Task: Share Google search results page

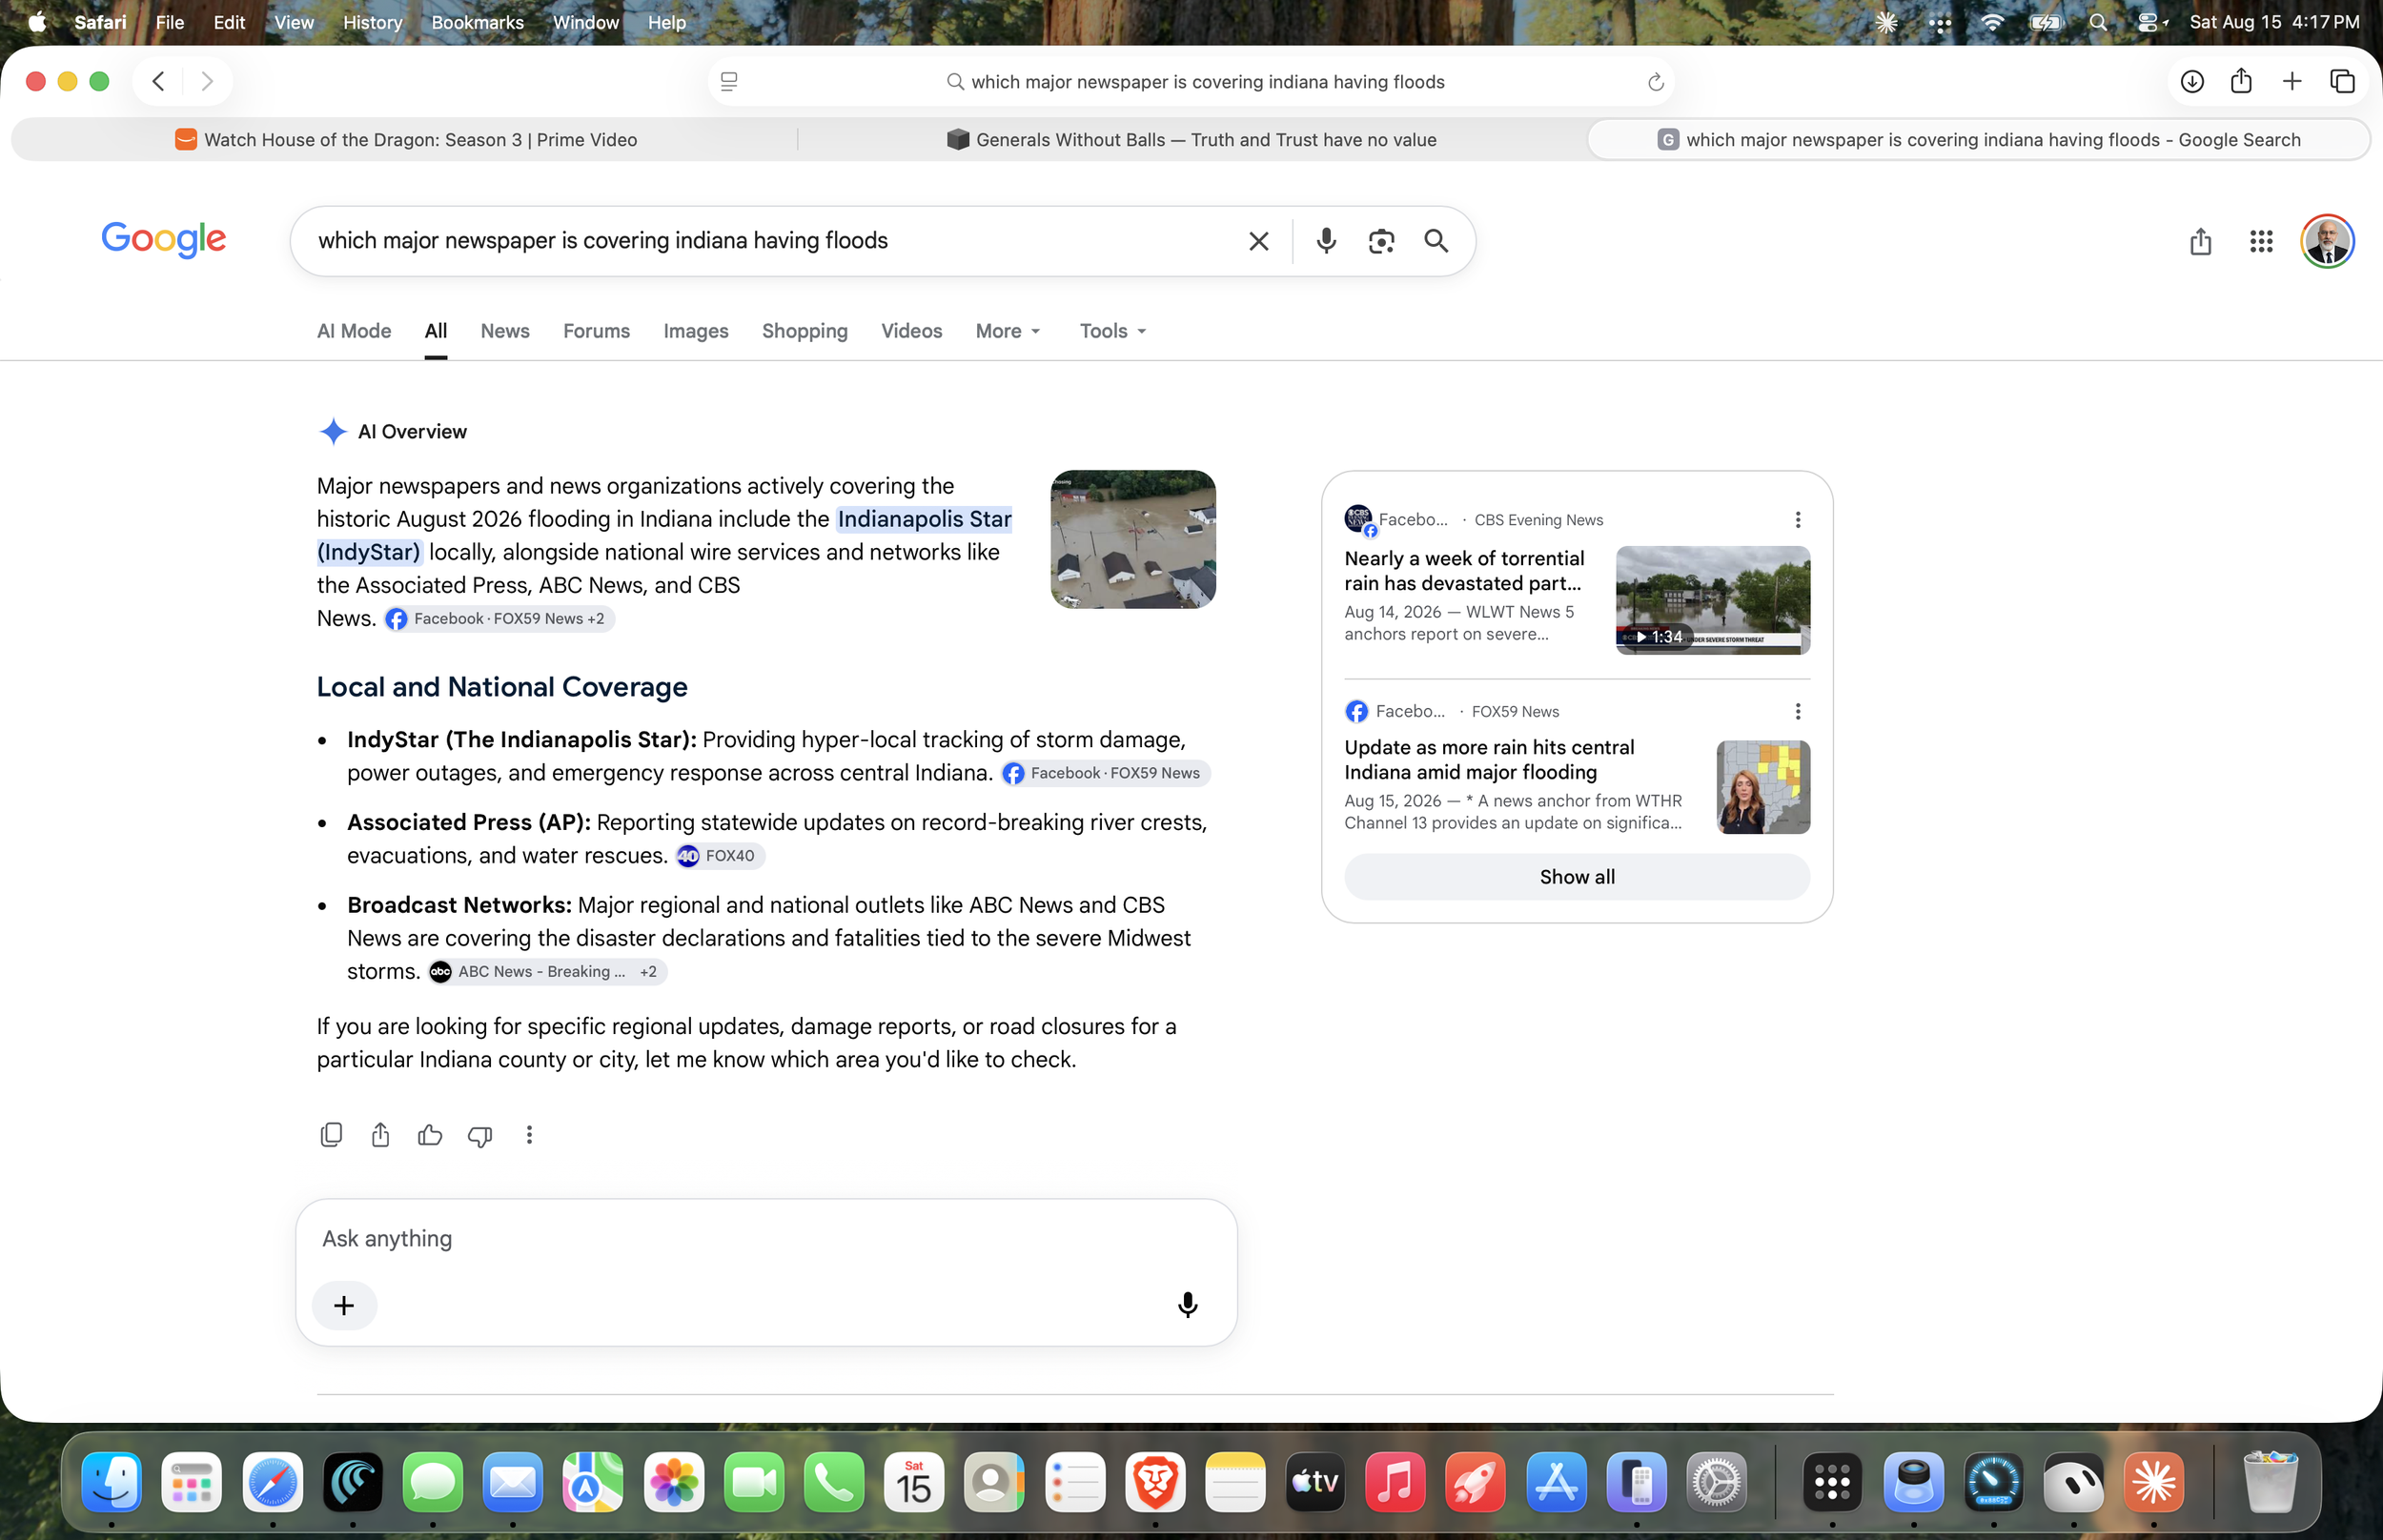Action: 2200,241
